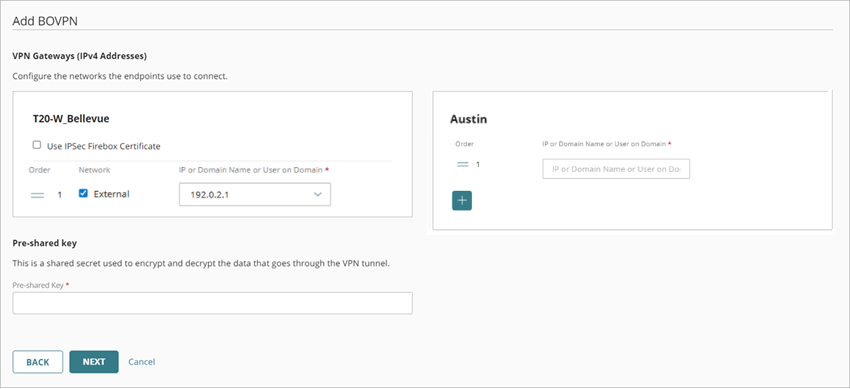Enable Use IPSec Firebox Certificate checkbox
The height and width of the screenshot is (389, 850).
pos(37,145)
